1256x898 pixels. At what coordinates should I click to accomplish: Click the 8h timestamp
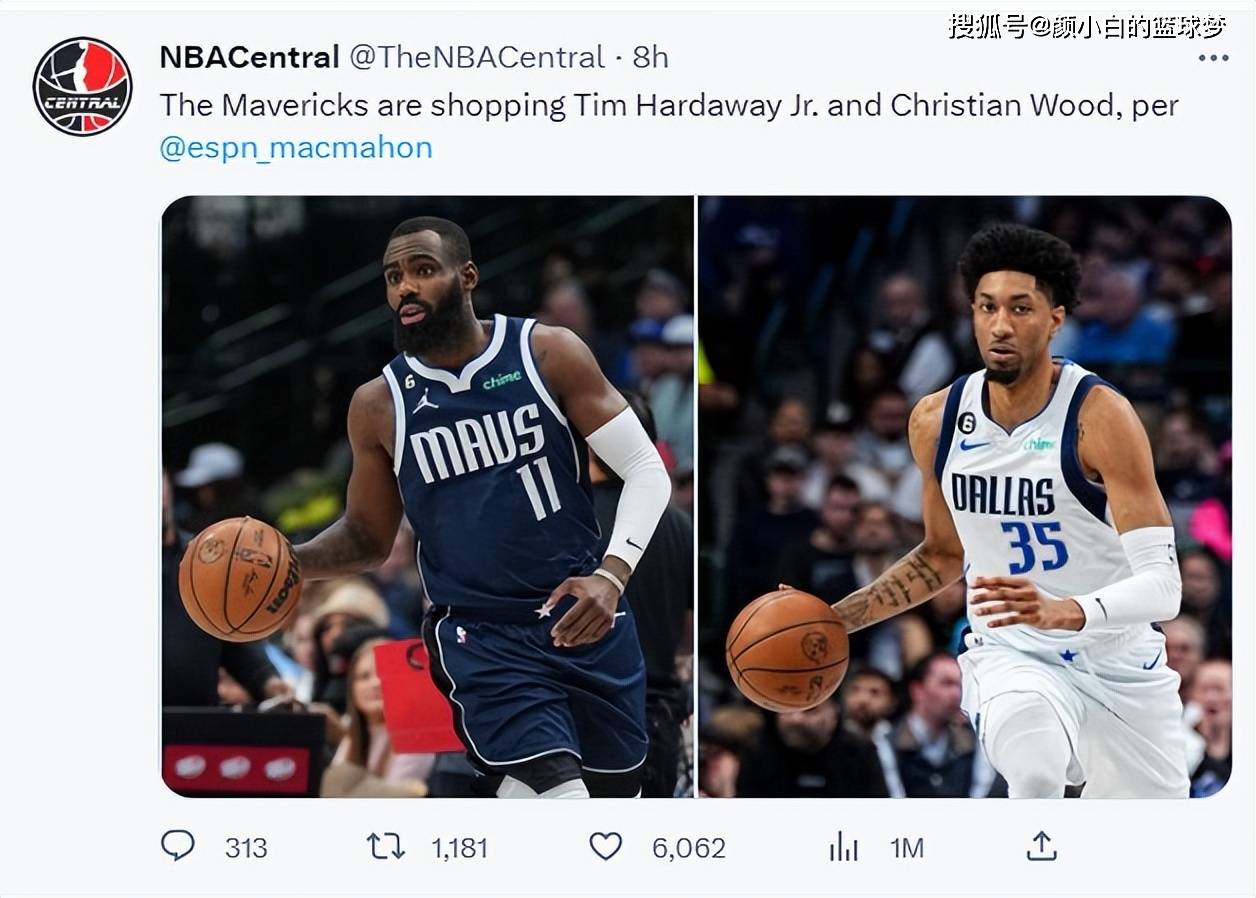[650, 57]
